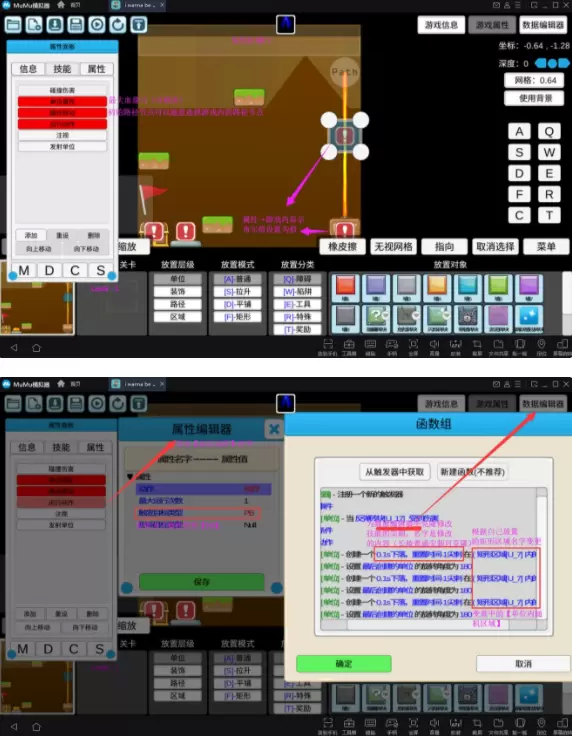Click circular reload icon in upper editor toolbar
572x736 pixels.
[118, 24]
